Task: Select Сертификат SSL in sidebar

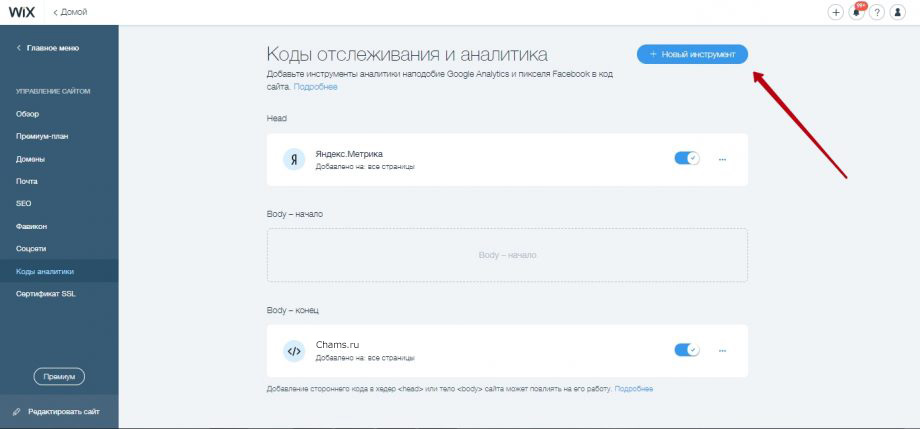Action: (45, 294)
